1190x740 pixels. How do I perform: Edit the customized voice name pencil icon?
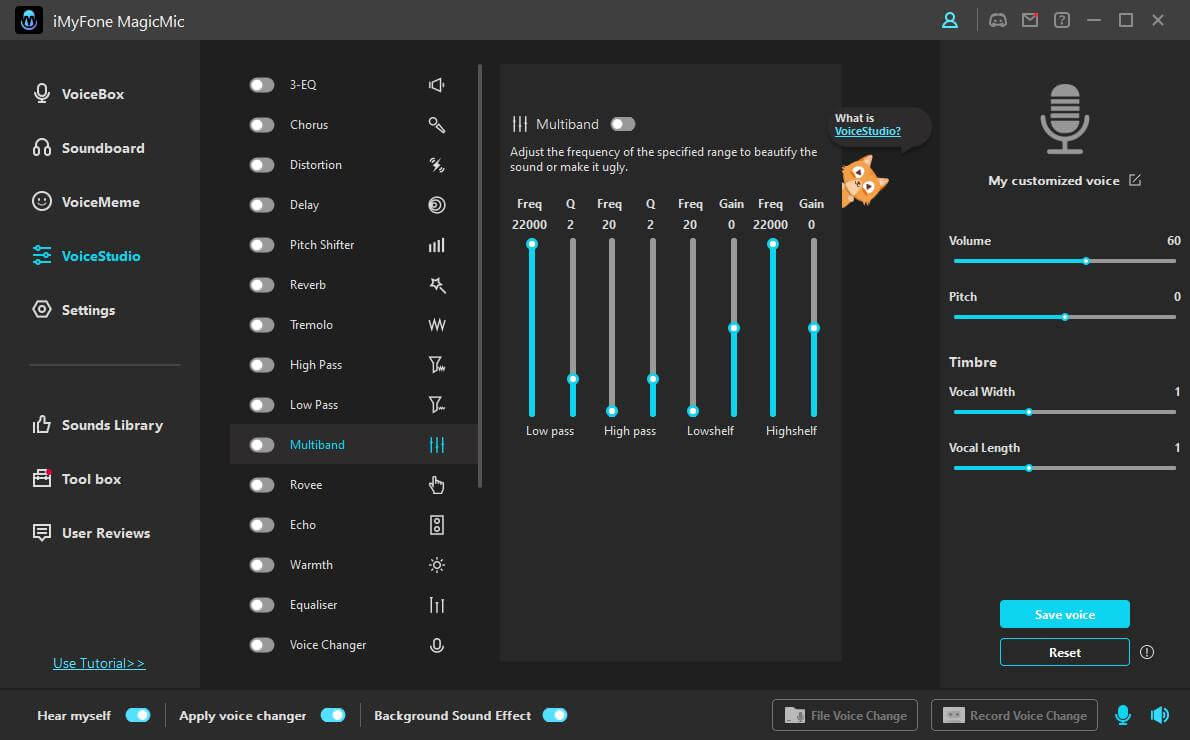[x=1135, y=181]
